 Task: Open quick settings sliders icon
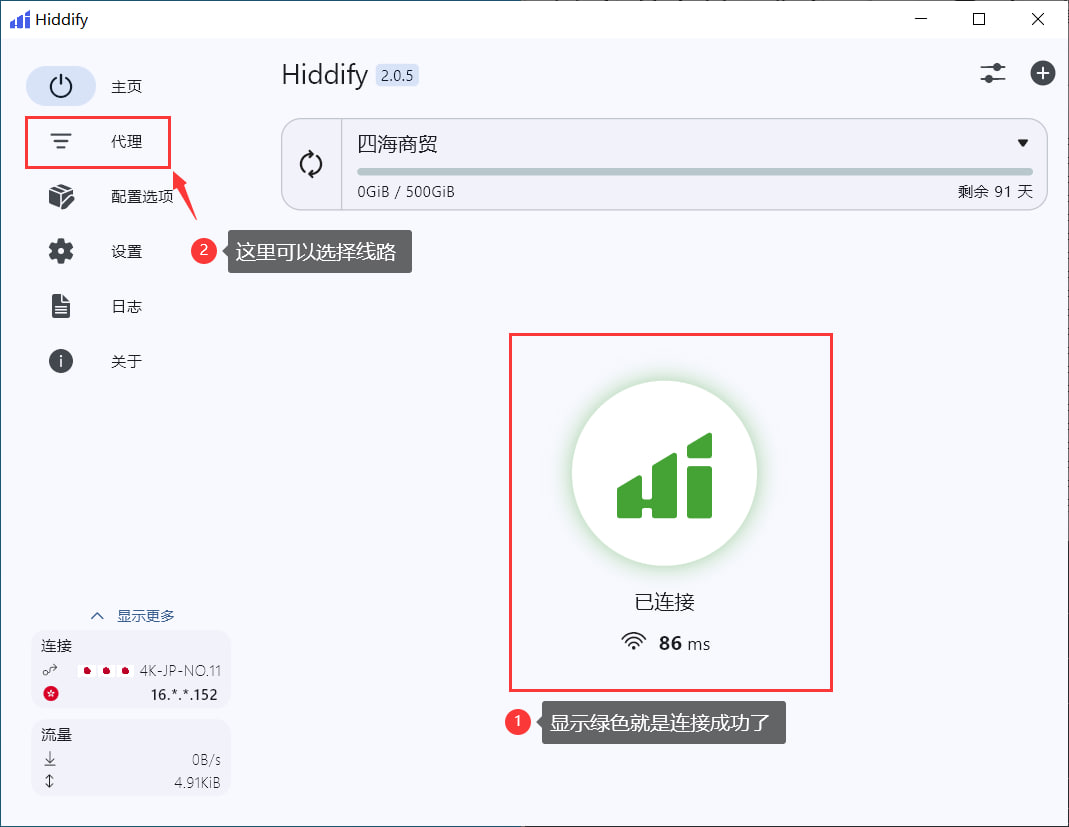coord(993,73)
